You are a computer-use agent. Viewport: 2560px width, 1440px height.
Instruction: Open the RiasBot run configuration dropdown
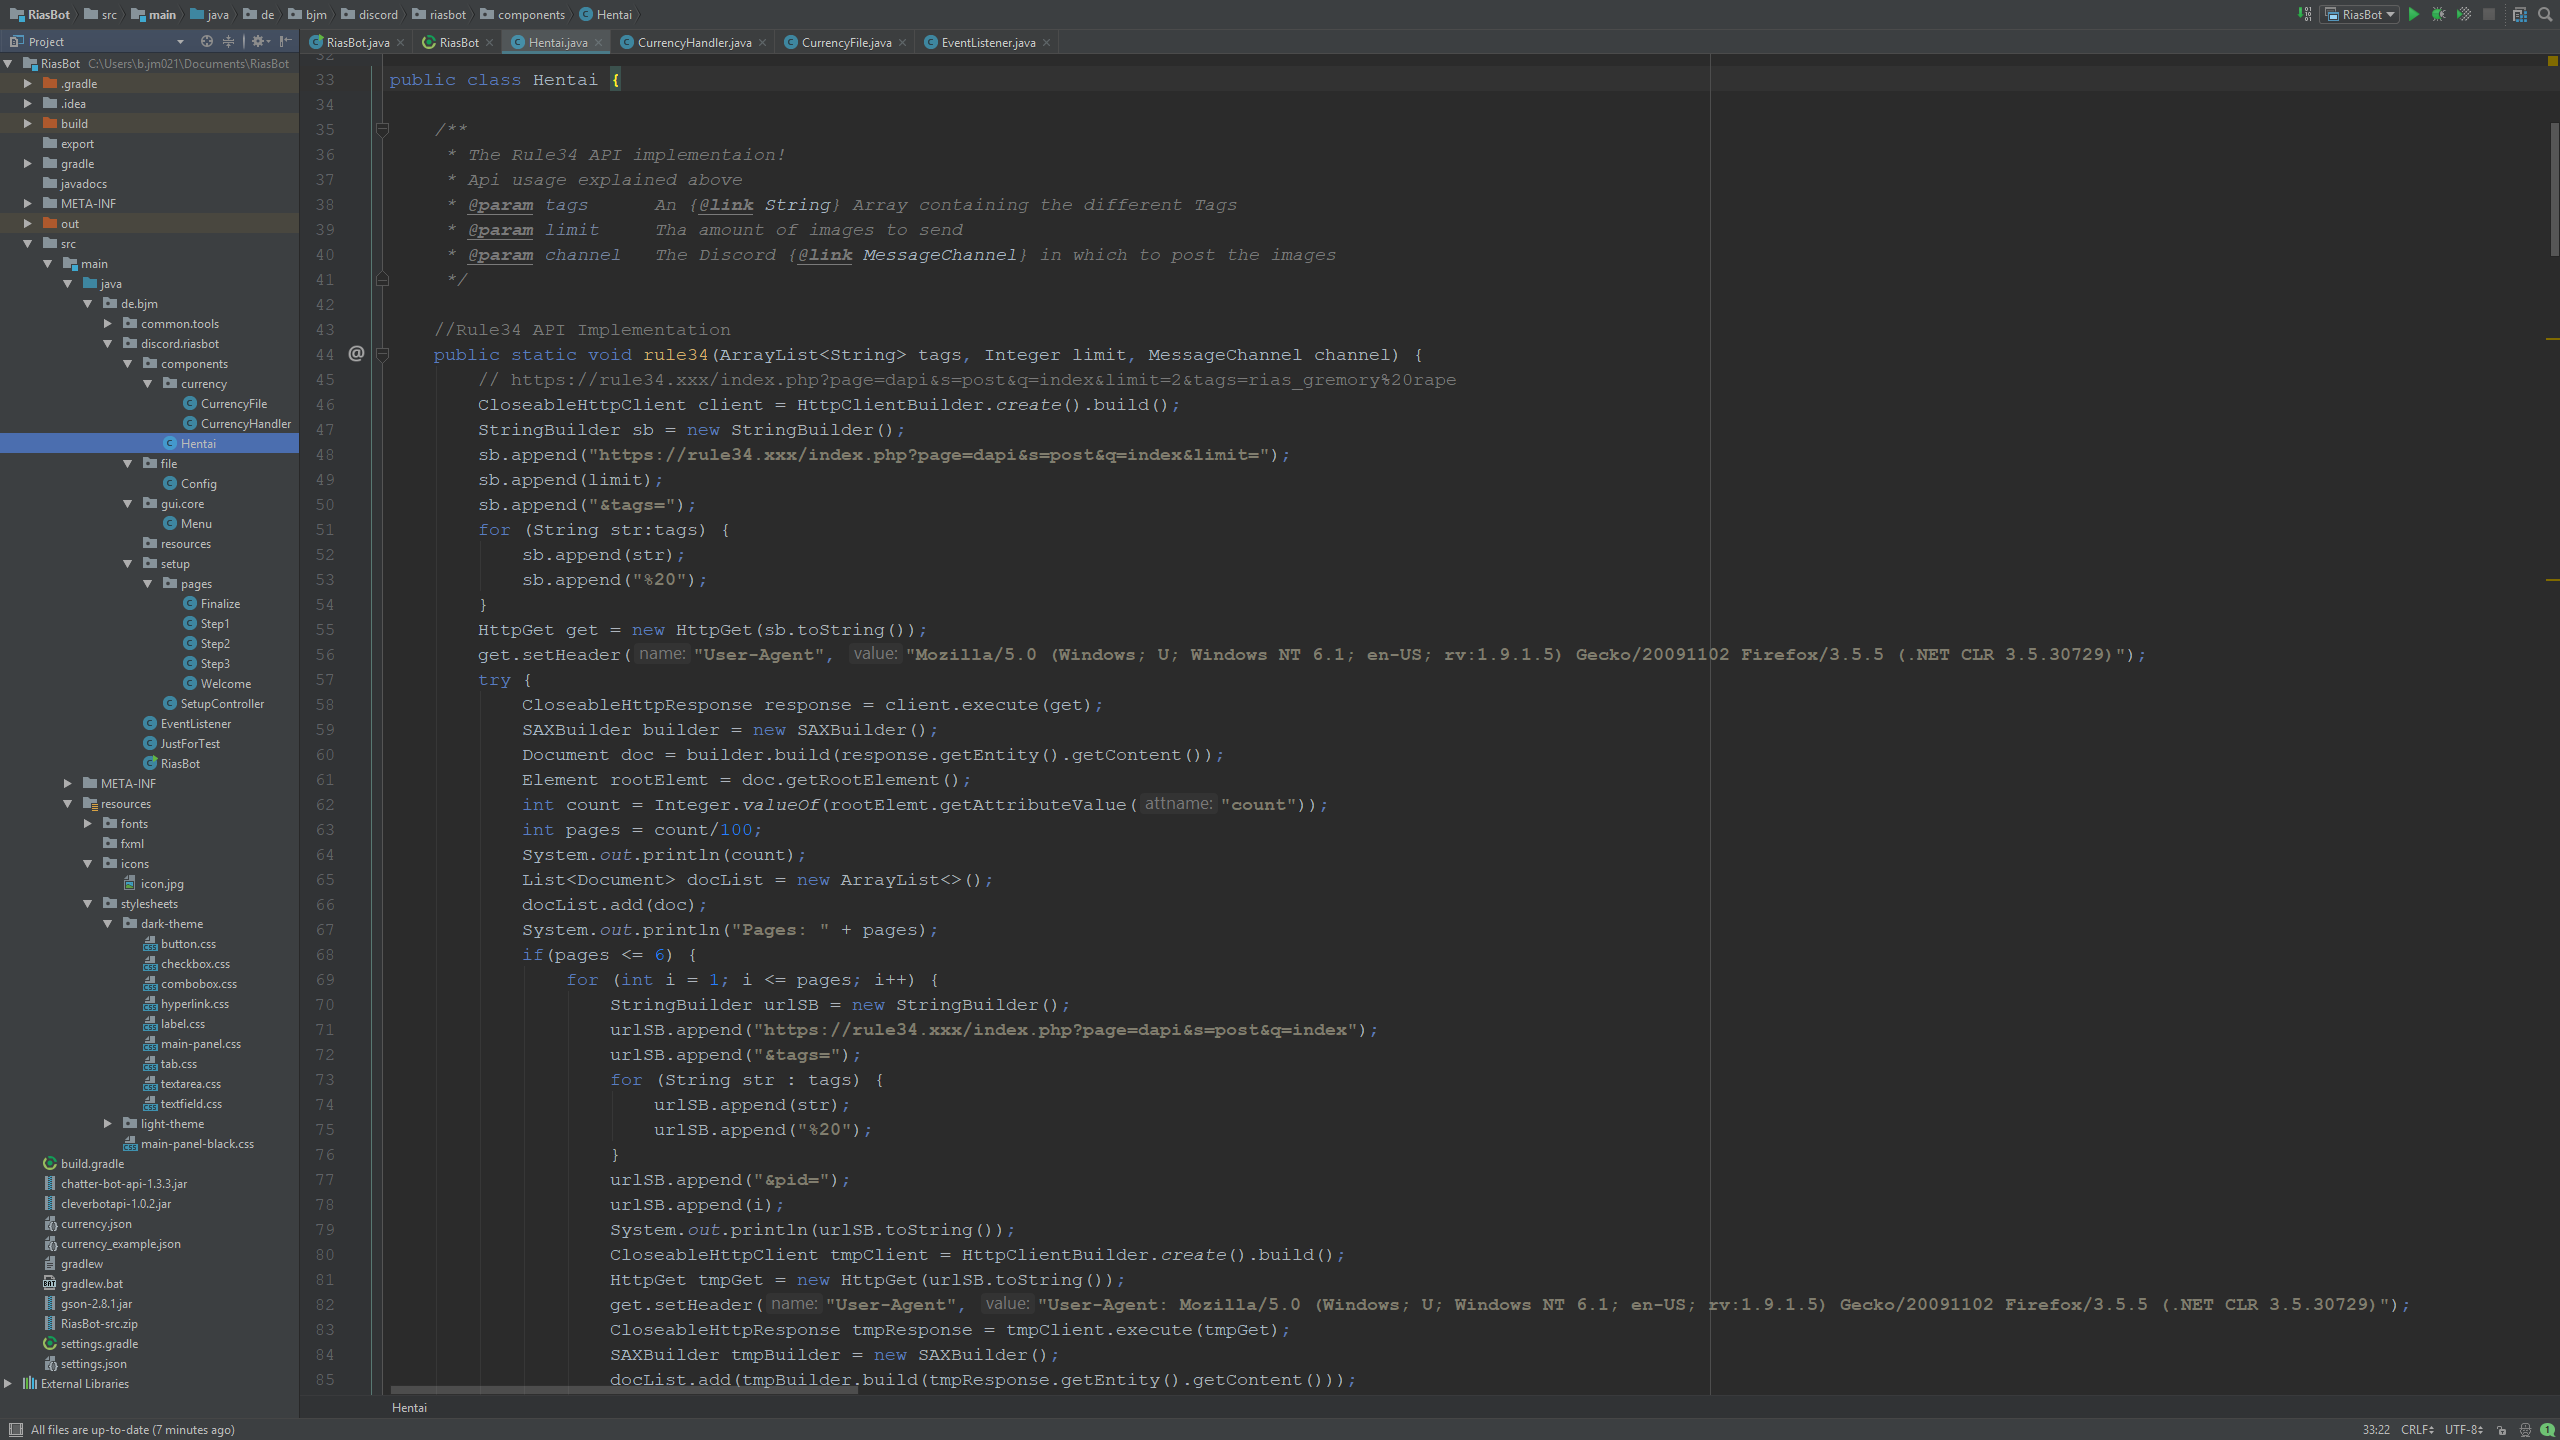tap(2362, 14)
